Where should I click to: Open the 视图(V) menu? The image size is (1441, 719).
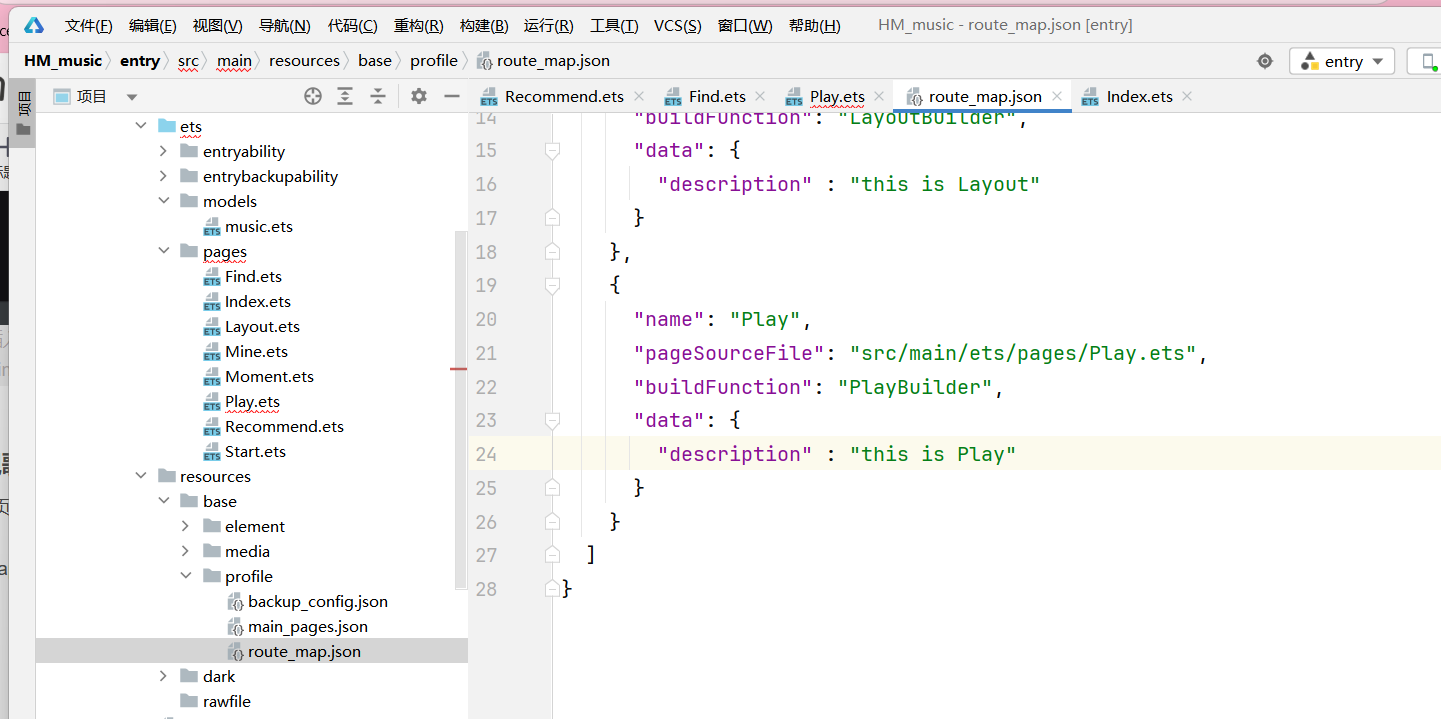[x=218, y=25]
